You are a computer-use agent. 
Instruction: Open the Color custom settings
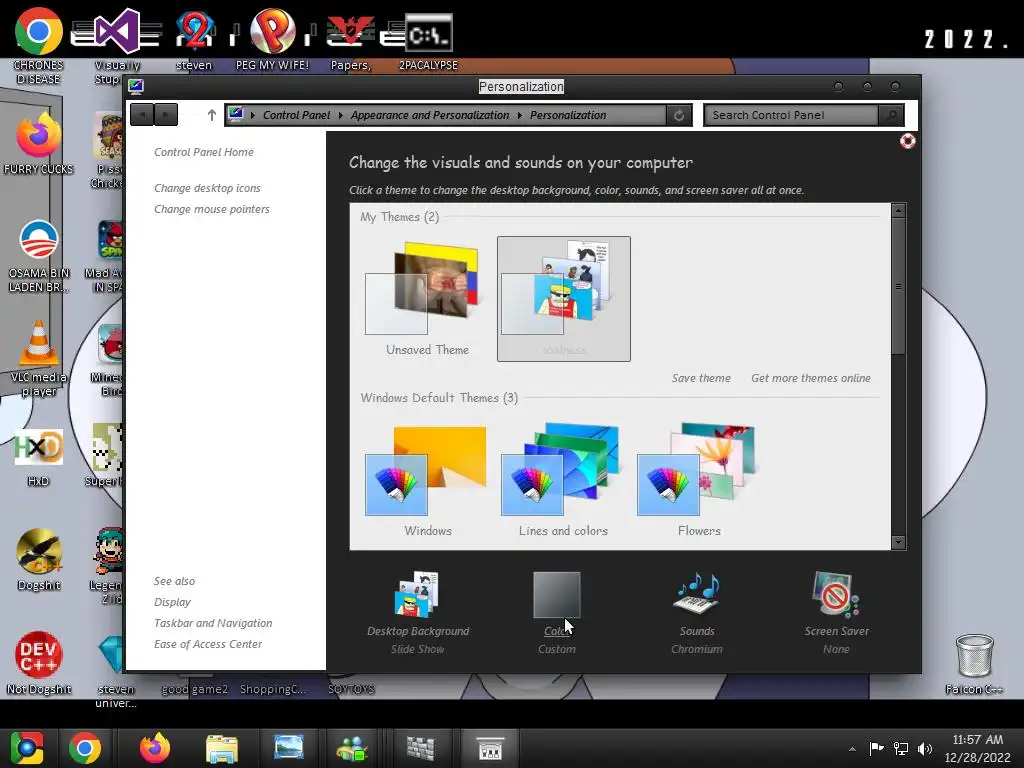pyautogui.click(x=556, y=613)
